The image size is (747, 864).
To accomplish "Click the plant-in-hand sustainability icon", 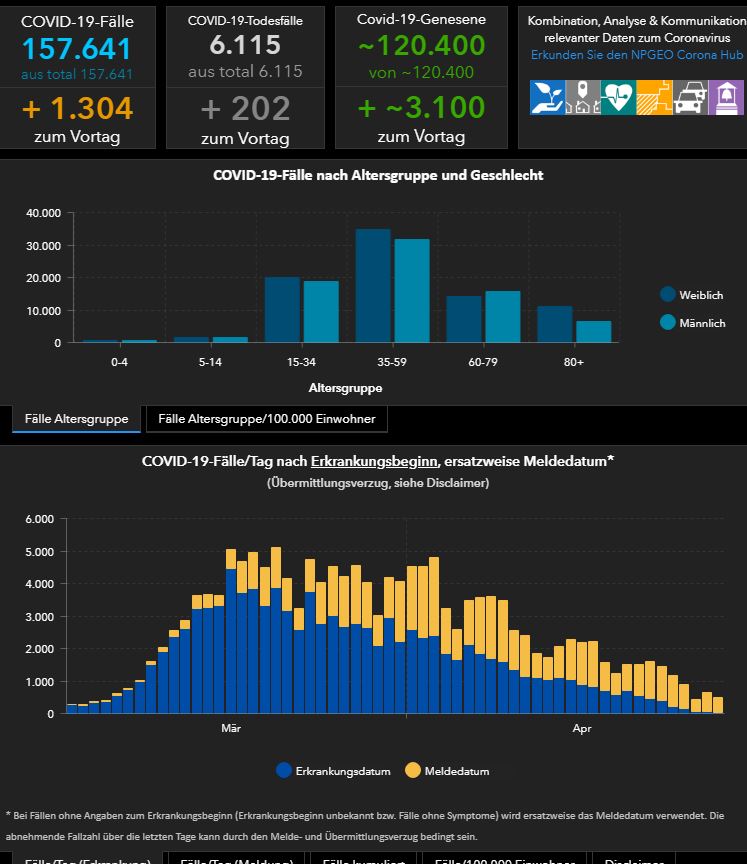I will (x=547, y=98).
